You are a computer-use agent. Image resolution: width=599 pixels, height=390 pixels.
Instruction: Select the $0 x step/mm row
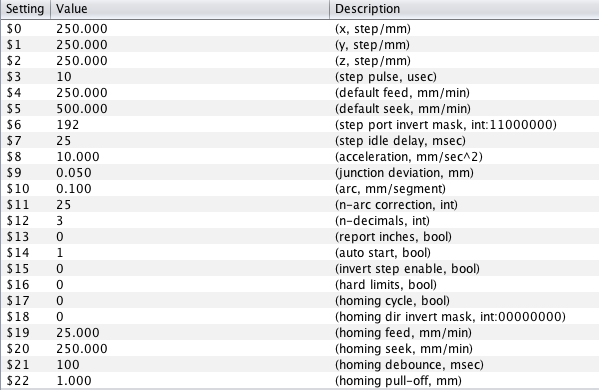[x=300, y=29]
